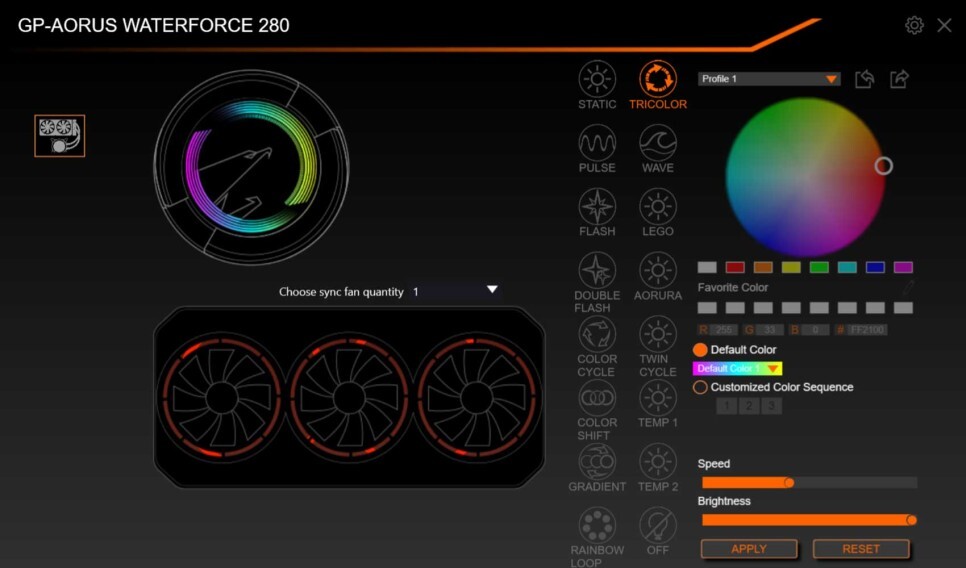966x568 pixels.
Task: Pick the yellow preset color swatch
Action: point(791,267)
